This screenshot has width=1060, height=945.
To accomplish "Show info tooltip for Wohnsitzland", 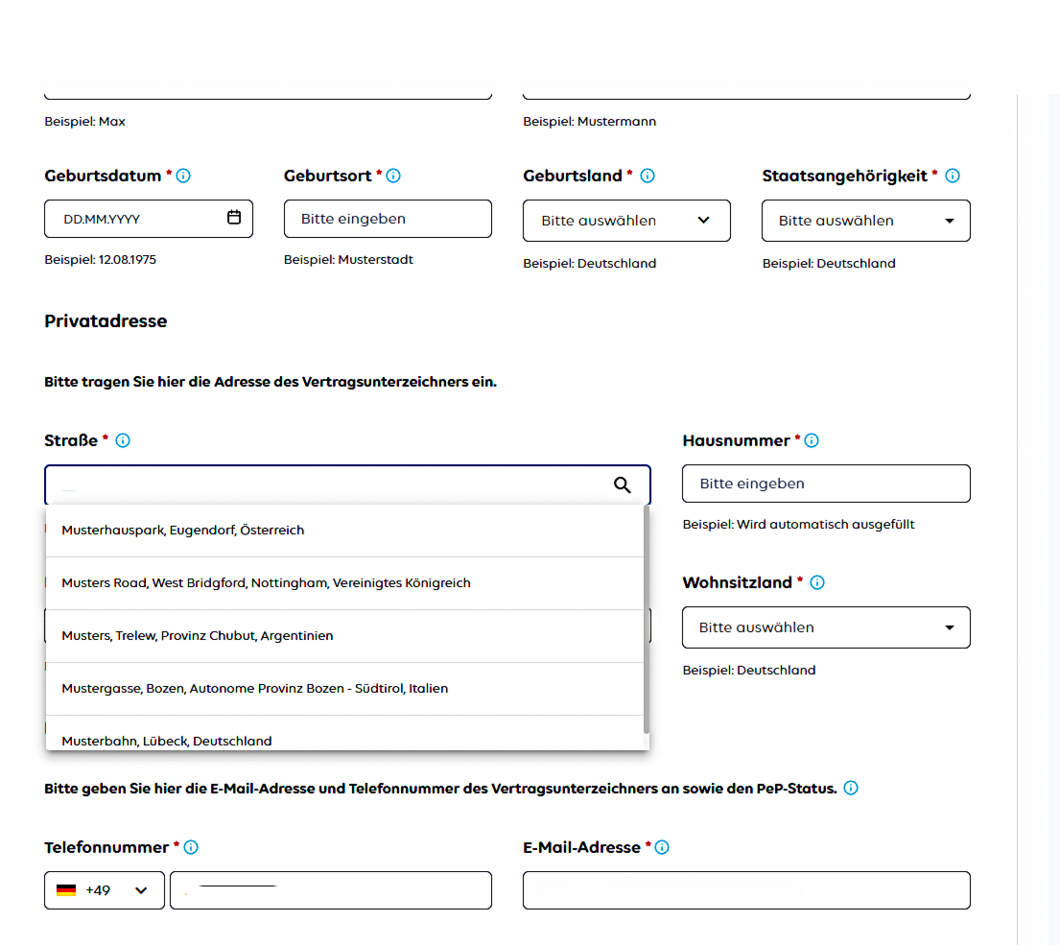I will pyautogui.click(x=817, y=583).
